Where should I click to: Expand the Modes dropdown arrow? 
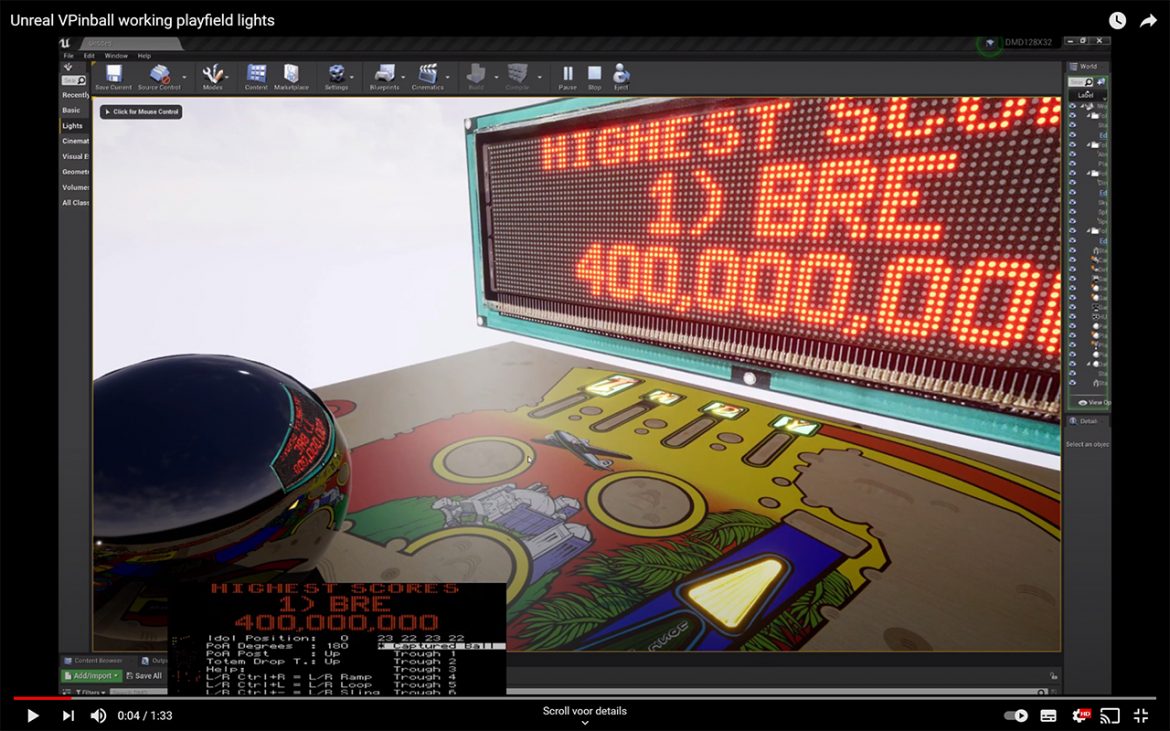click(x=228, y=76)
